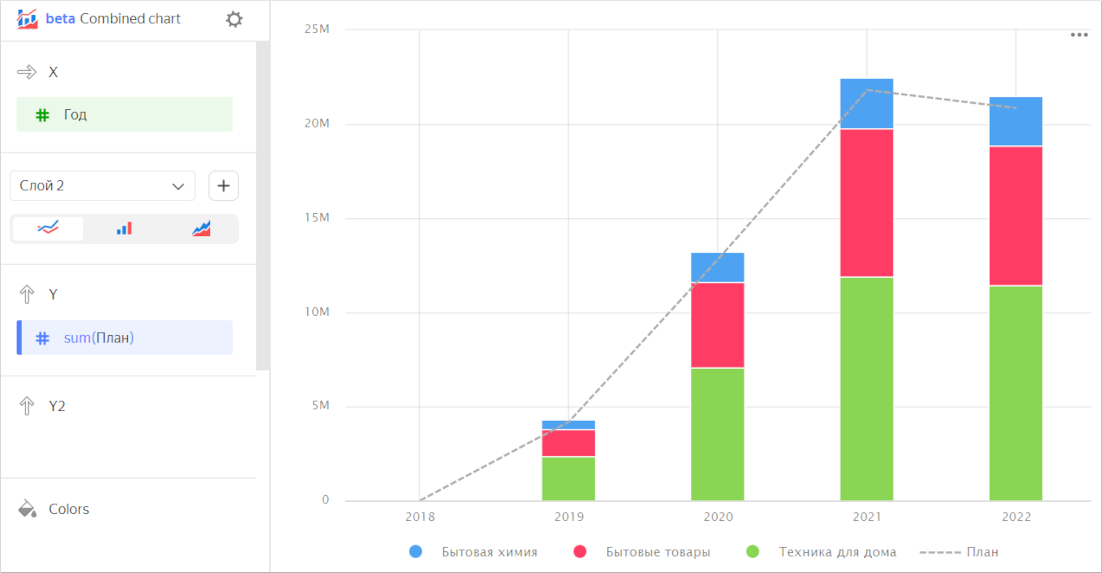Click the Combined chart type icon
The height and width of the screenshot is (573, 1102).
[x=28, y=19]
